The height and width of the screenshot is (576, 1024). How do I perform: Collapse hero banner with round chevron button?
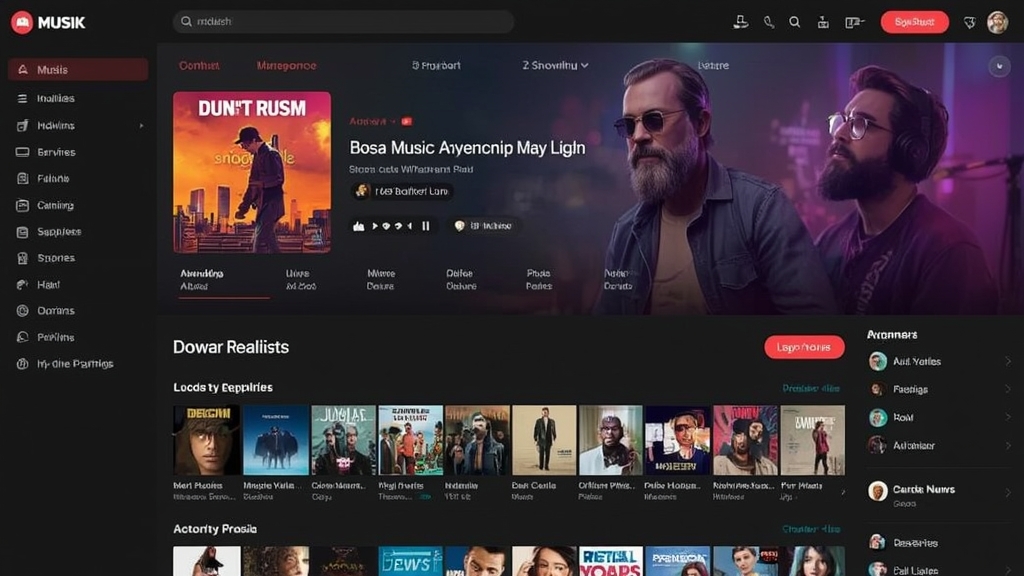click(999, 66)
